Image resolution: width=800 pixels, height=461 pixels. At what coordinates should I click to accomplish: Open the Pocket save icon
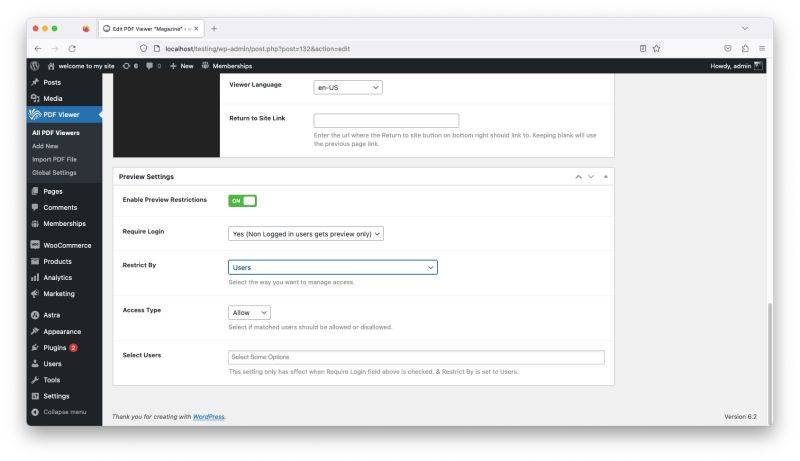(728, 48)
